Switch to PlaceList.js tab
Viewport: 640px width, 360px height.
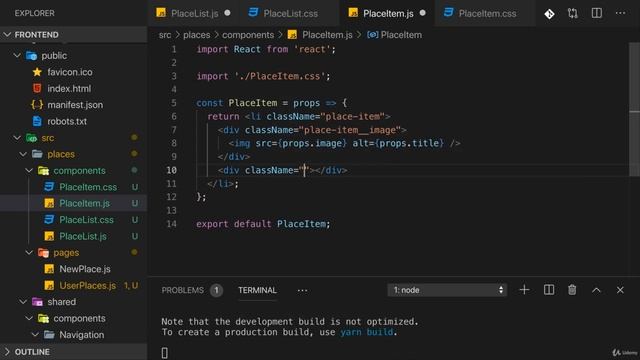point(193,13)
